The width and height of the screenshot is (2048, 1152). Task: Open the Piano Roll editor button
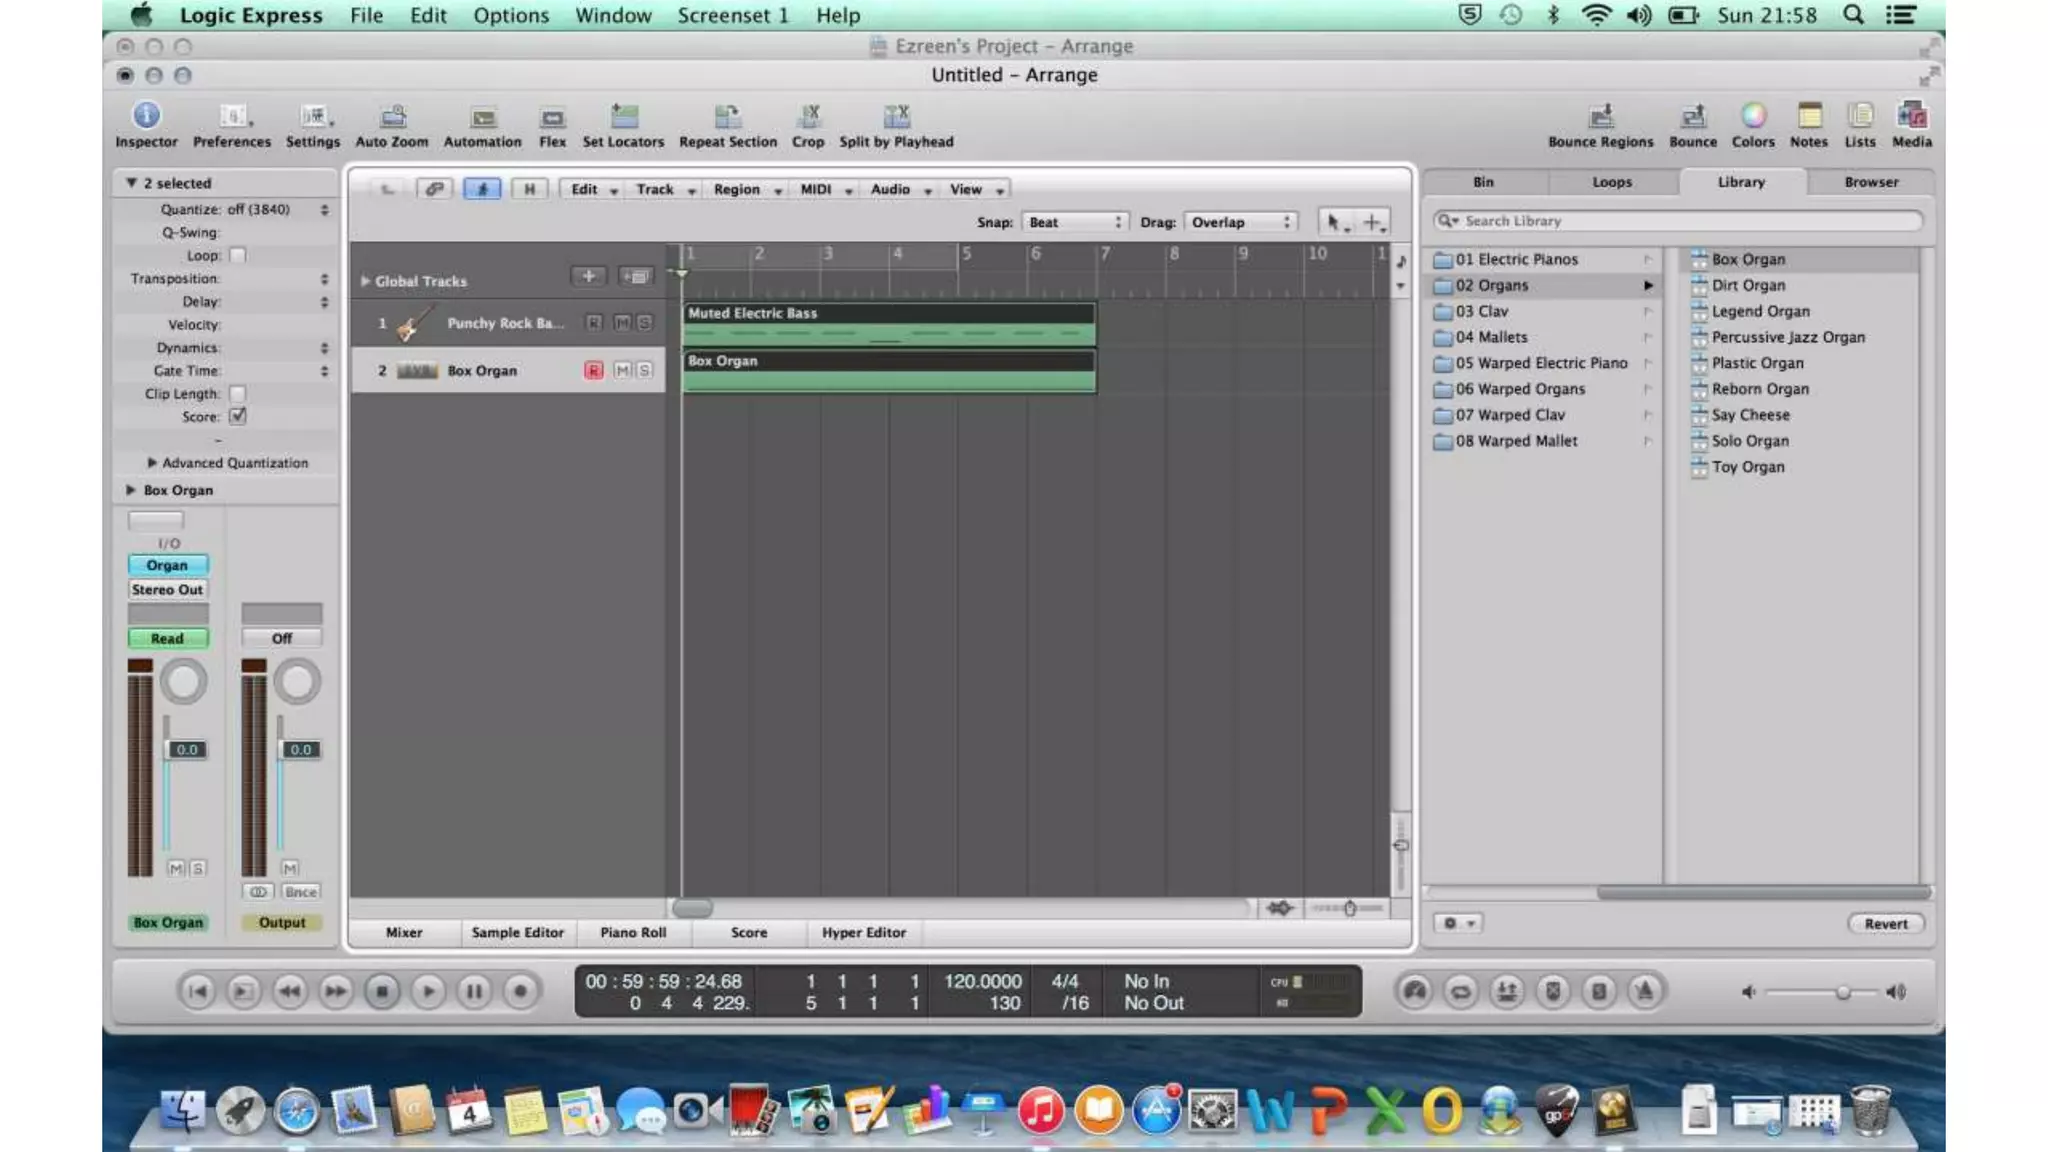[632, 932]
